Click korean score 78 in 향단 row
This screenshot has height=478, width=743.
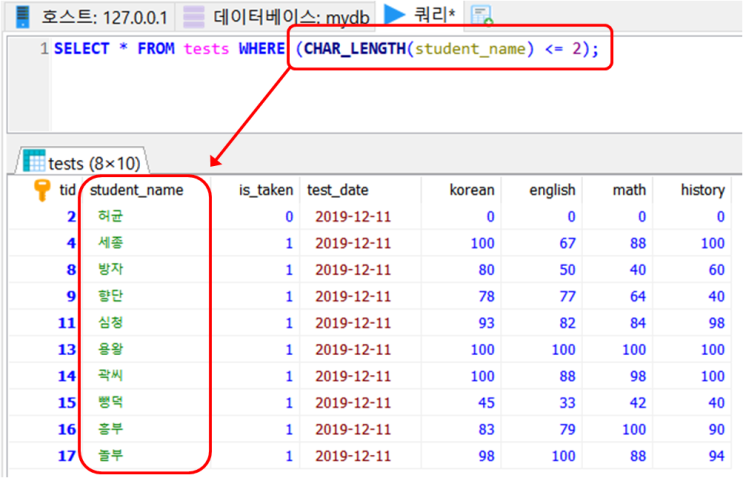(x=486, y=296)
